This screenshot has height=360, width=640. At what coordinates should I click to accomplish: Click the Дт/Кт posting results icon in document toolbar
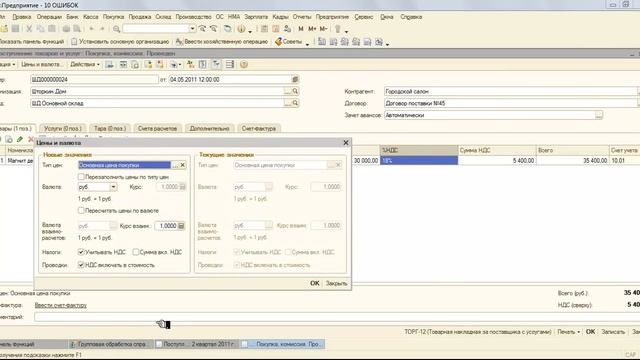tap(191, 64)
